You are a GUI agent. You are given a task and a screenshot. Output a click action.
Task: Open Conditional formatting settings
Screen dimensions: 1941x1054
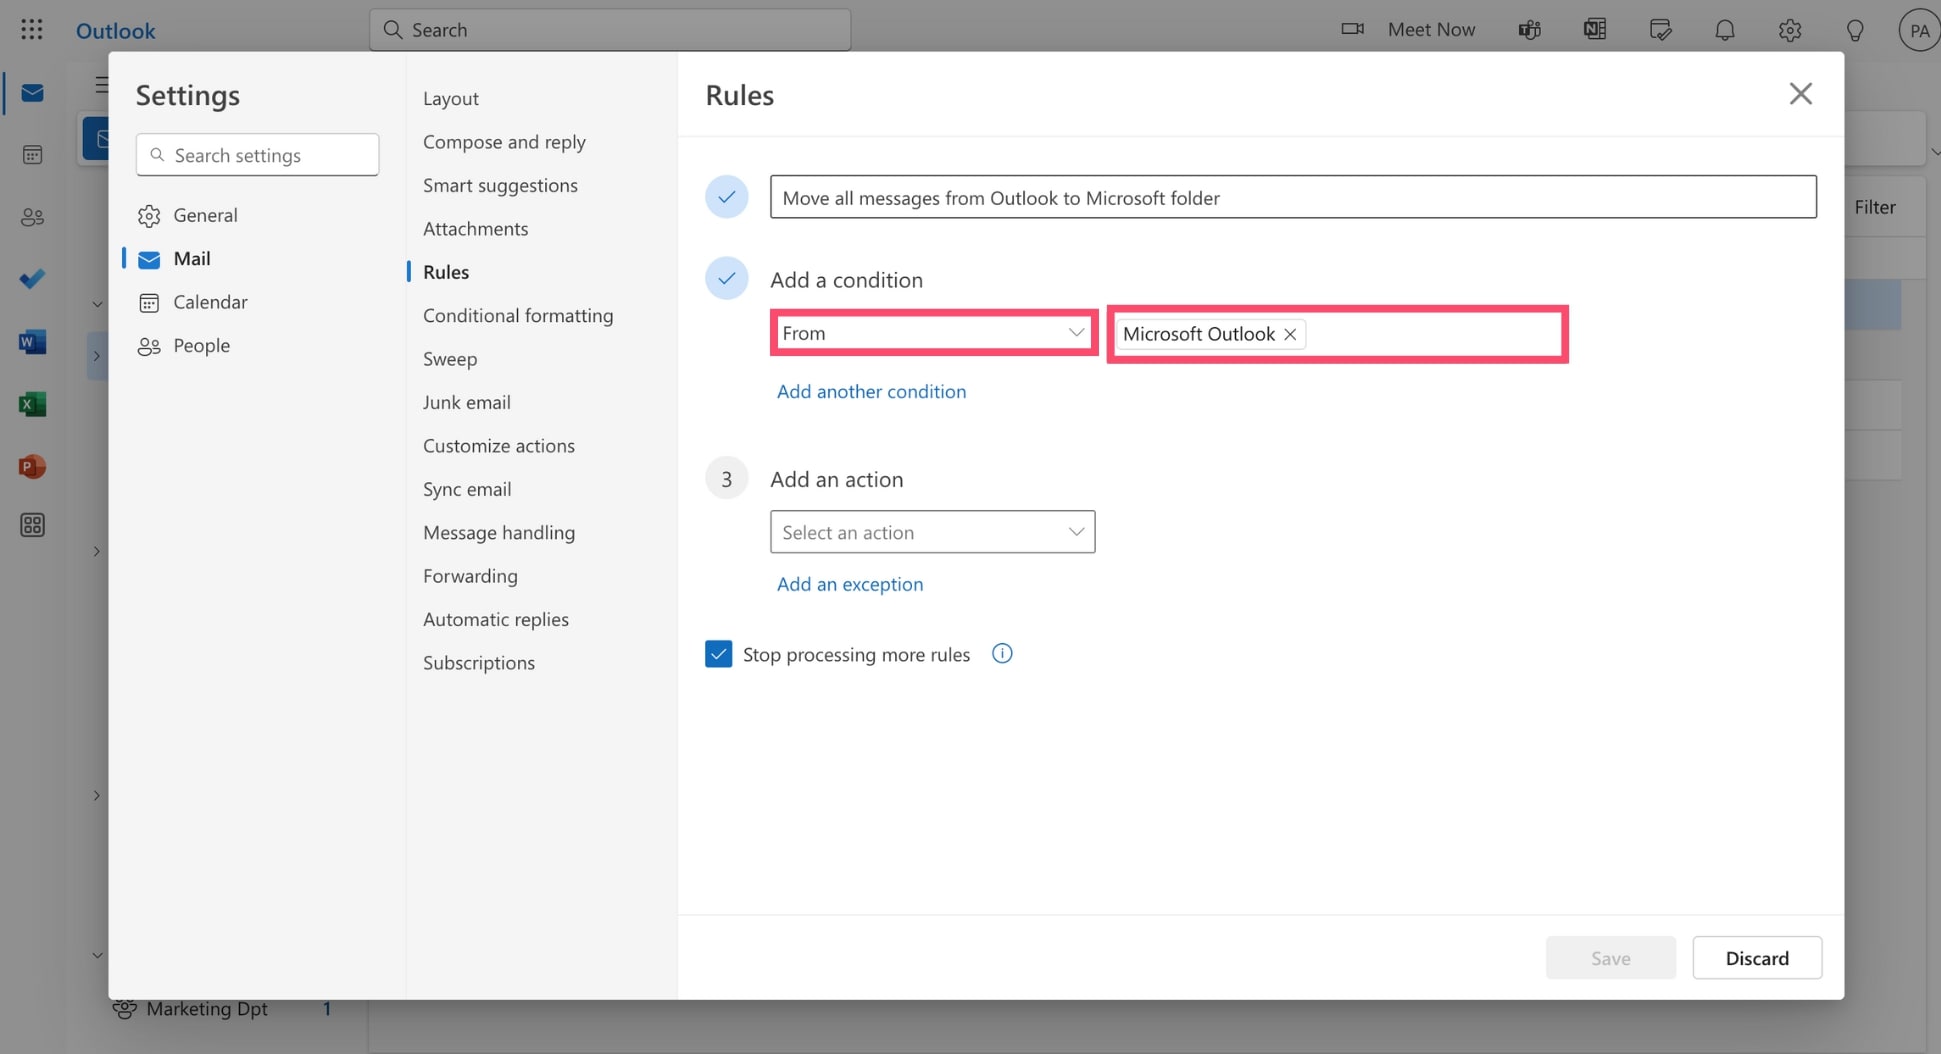518,315
